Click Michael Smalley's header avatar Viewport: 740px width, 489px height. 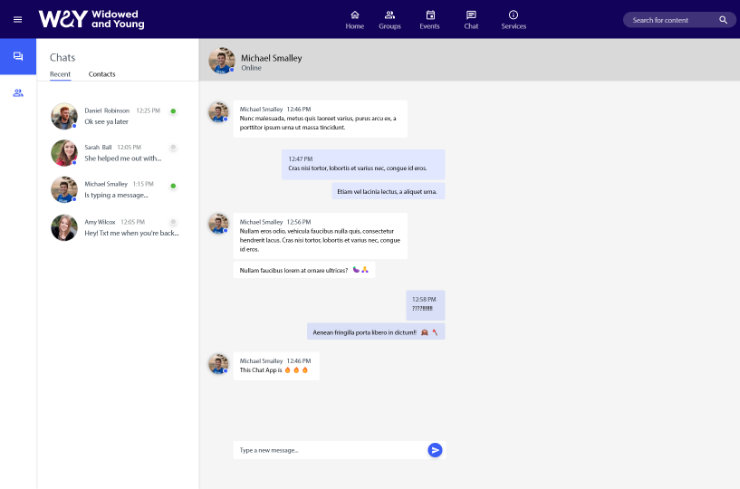click(x=222, y=60)
